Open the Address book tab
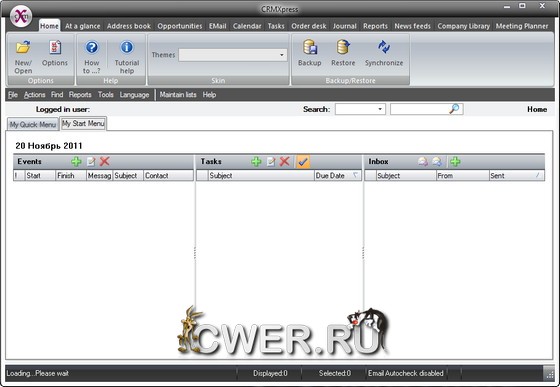560x387 pixels. (129, 26)
